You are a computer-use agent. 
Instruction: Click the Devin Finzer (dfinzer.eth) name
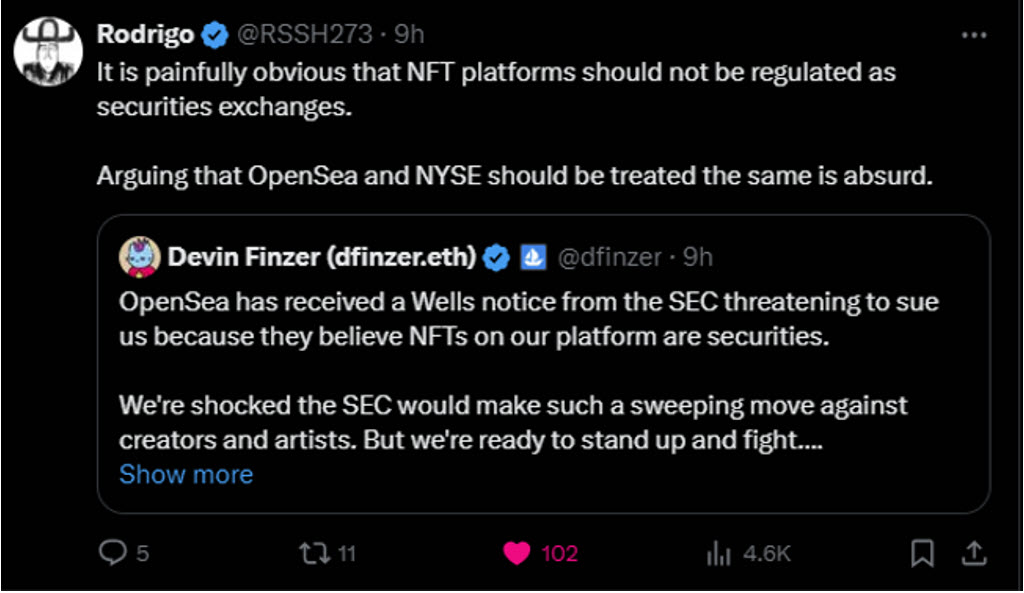(322, 257)
